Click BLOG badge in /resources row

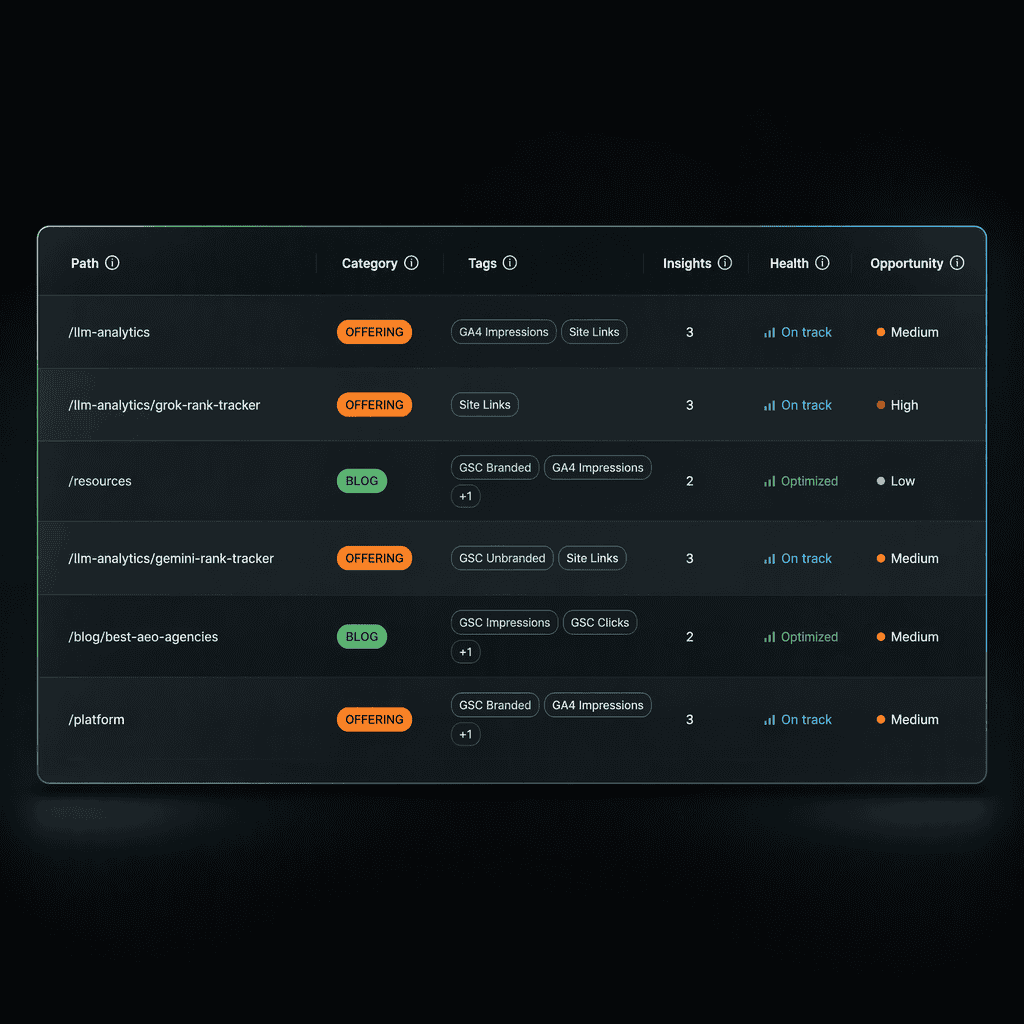362,481
